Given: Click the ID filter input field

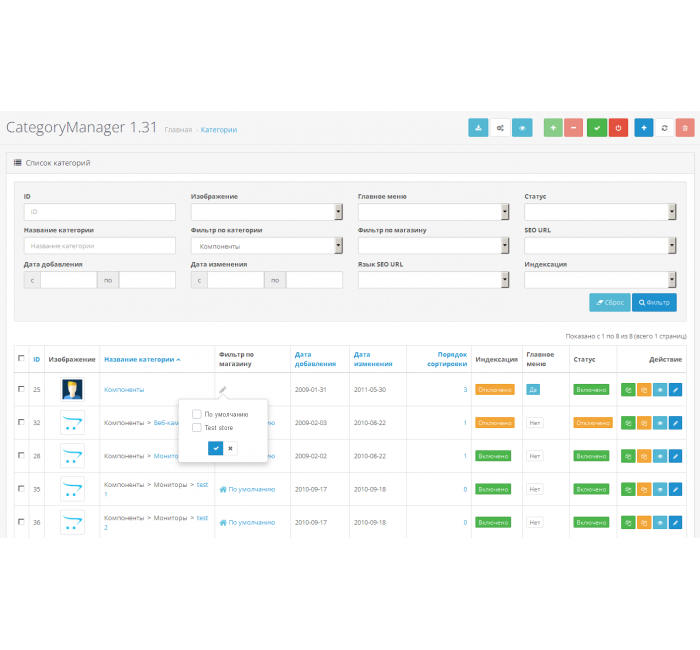Looking at the screenshot, I should [x=100, y=212].
